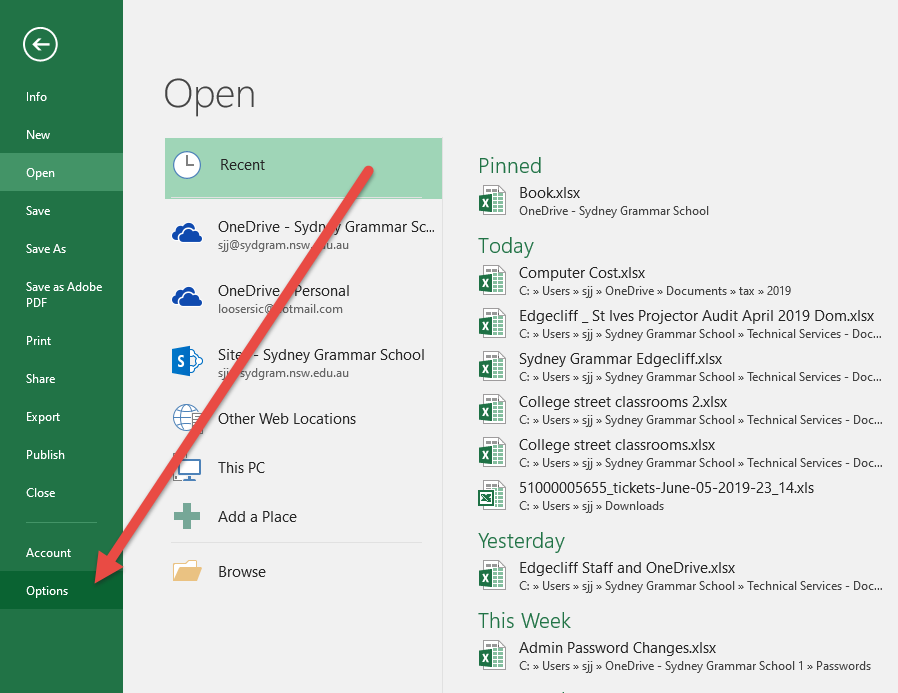Click the This PC monitor icon
Screen dimensions: 898x693
(x=187, y=468)
